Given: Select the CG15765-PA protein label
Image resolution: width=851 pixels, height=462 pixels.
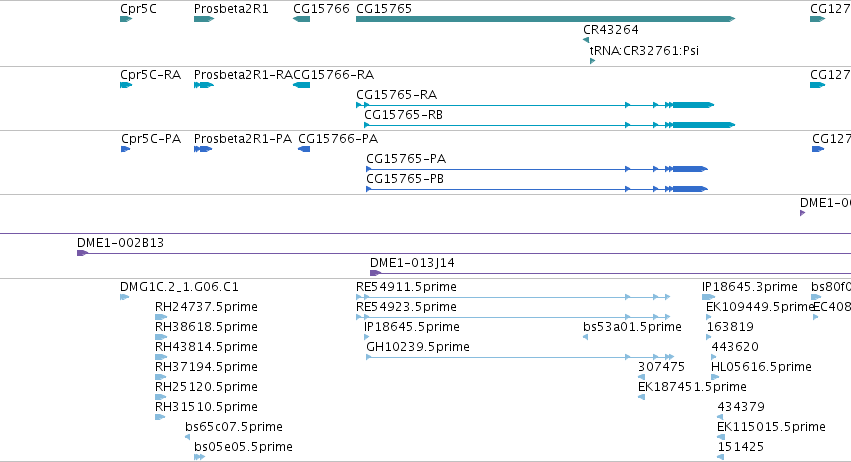Looking at the screenshot, I should click(x=406, y=159).
